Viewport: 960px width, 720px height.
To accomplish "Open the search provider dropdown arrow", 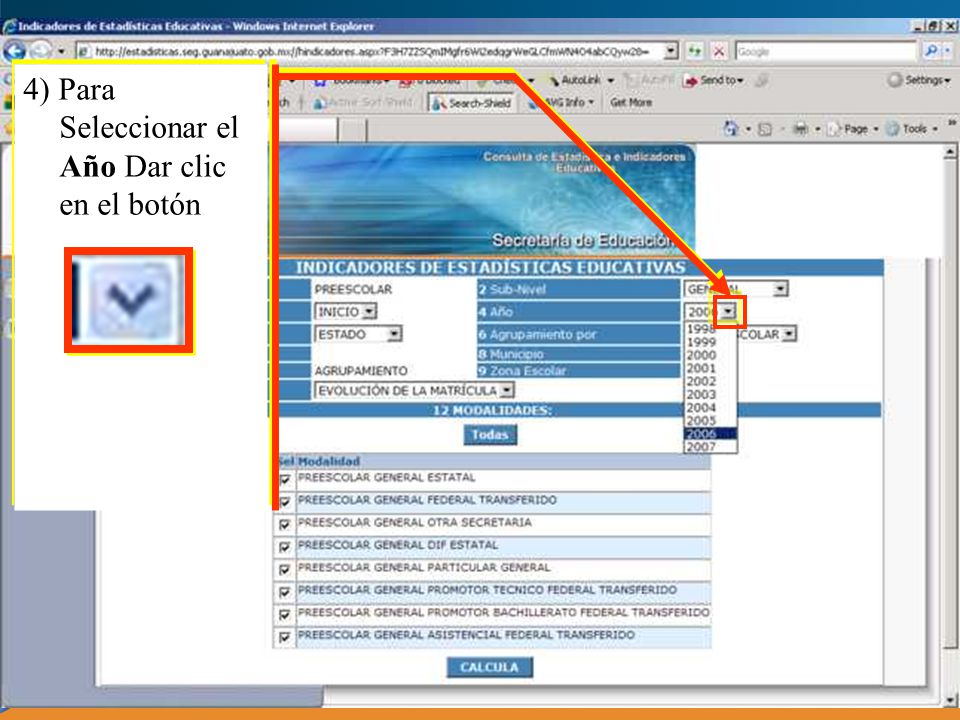I will (x=947, y=51).
